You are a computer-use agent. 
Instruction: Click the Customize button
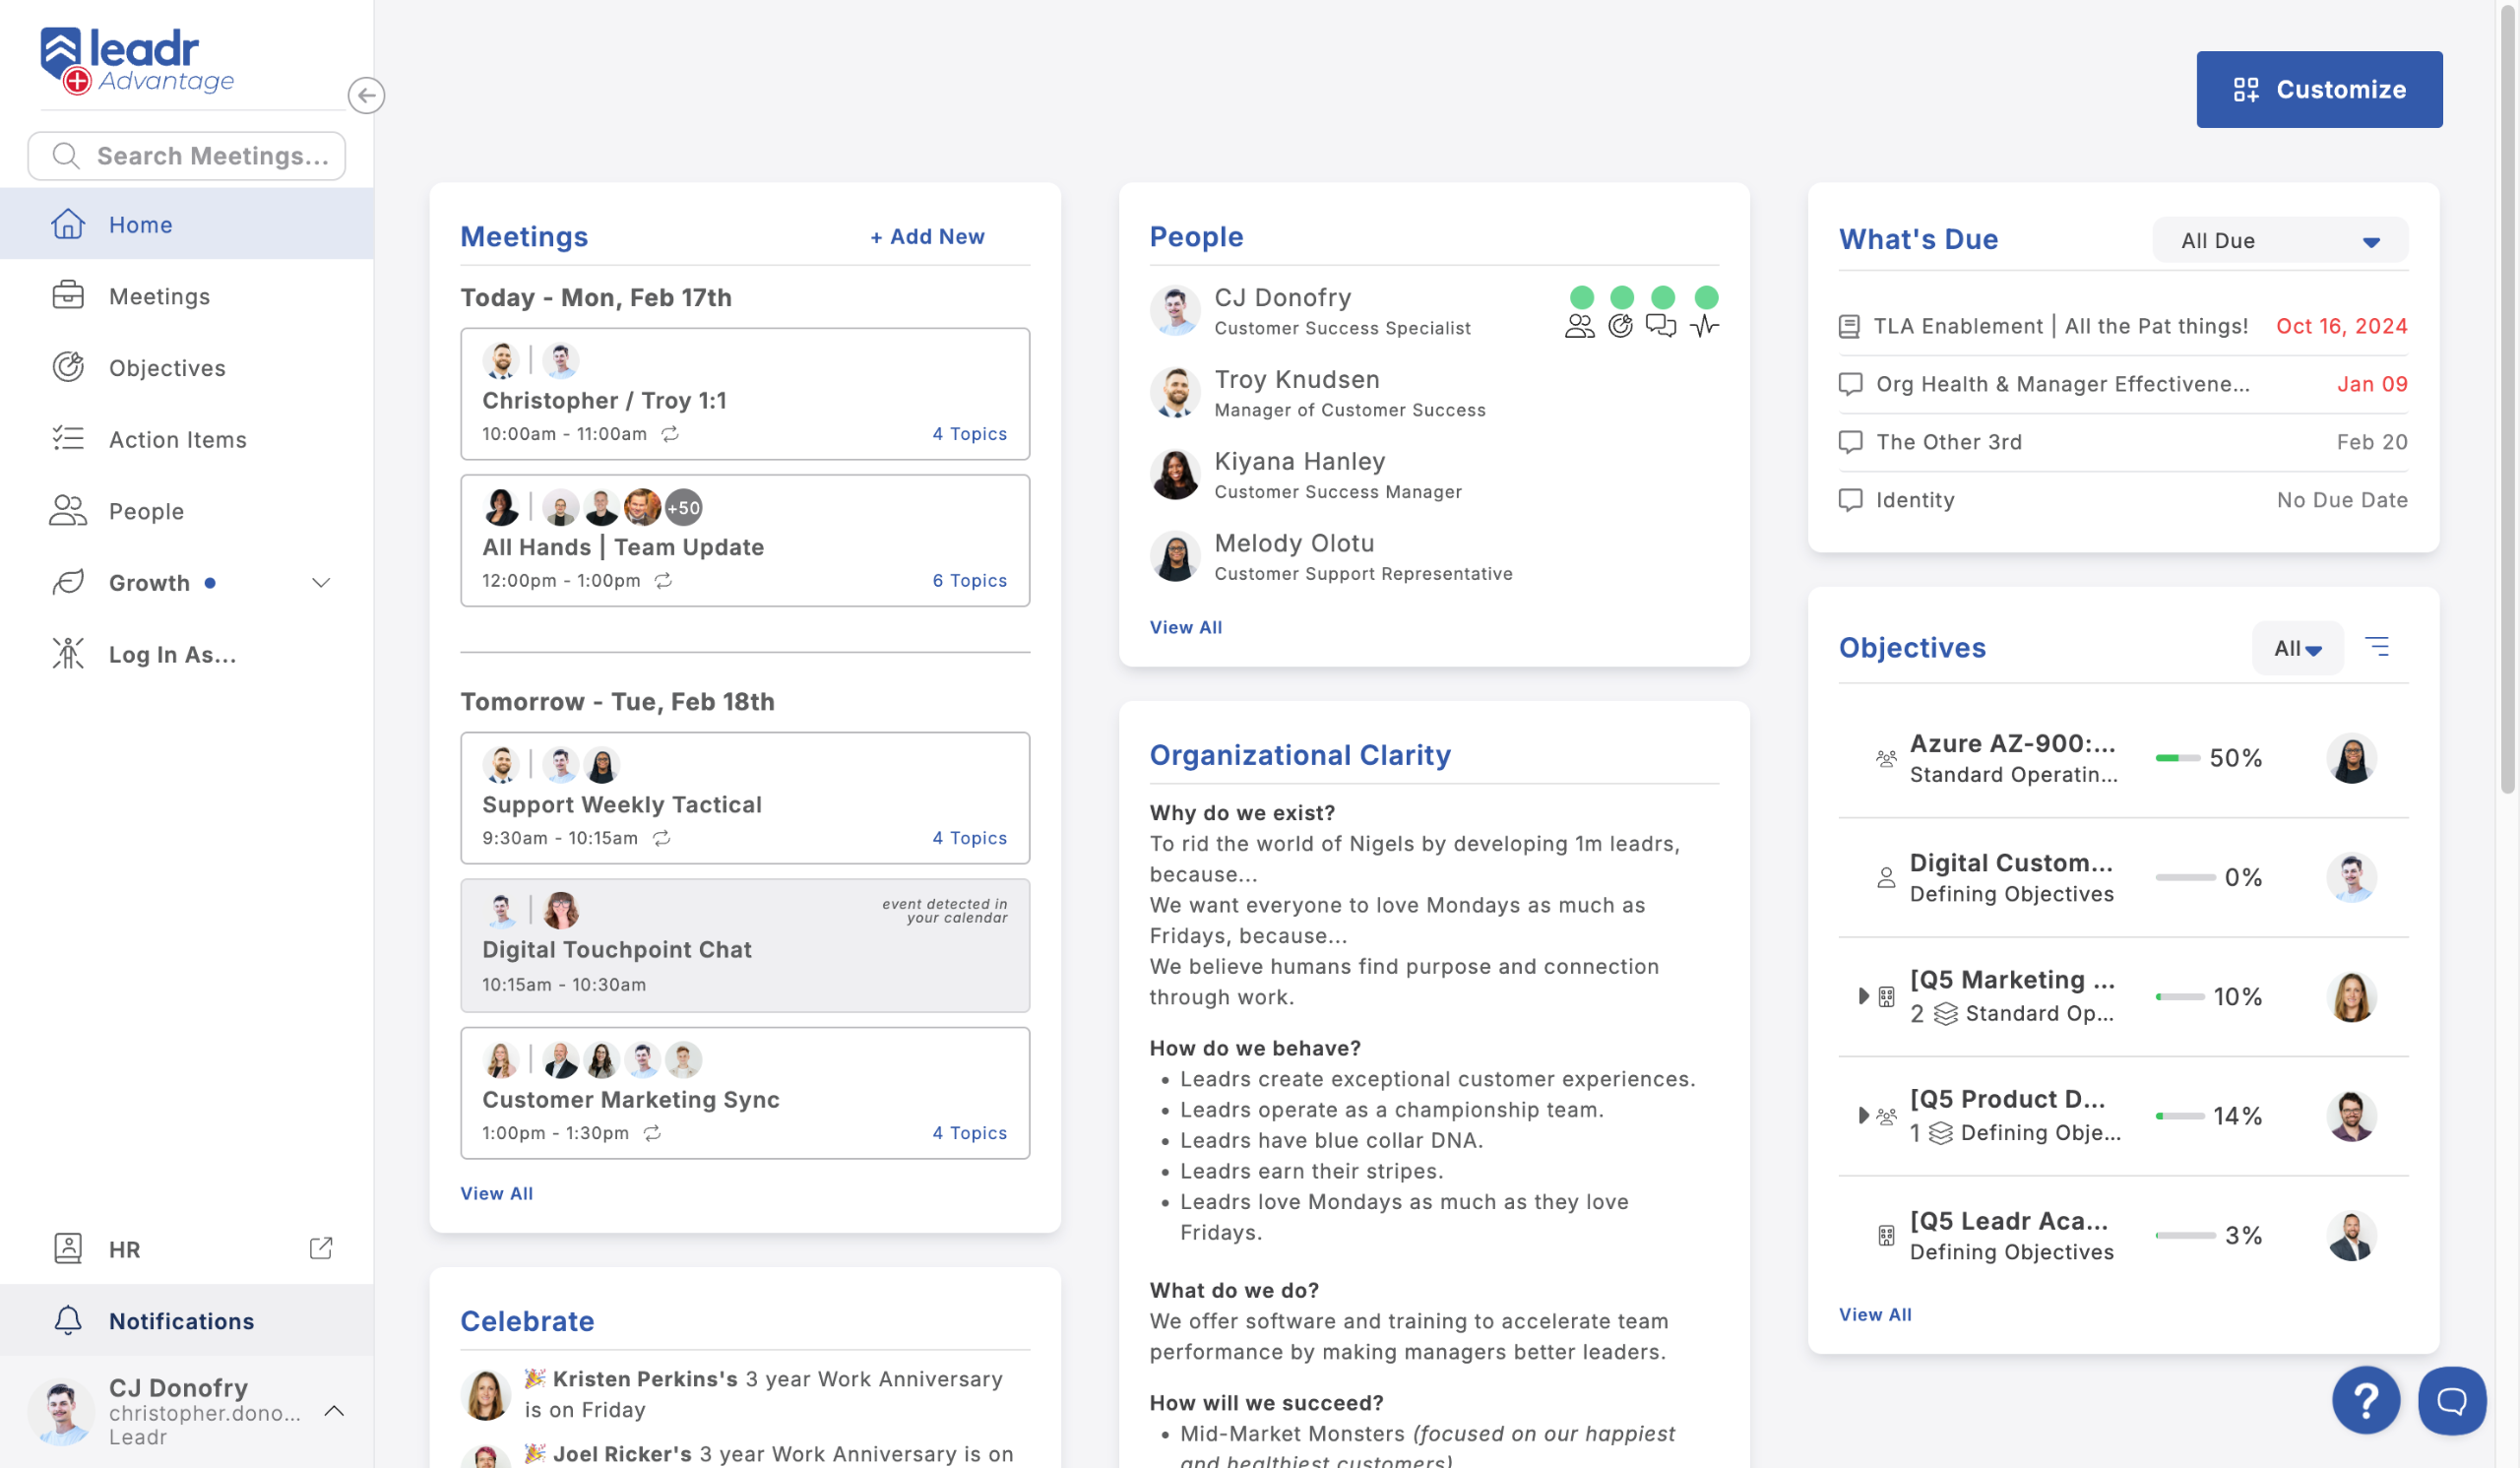[2318, 89]
